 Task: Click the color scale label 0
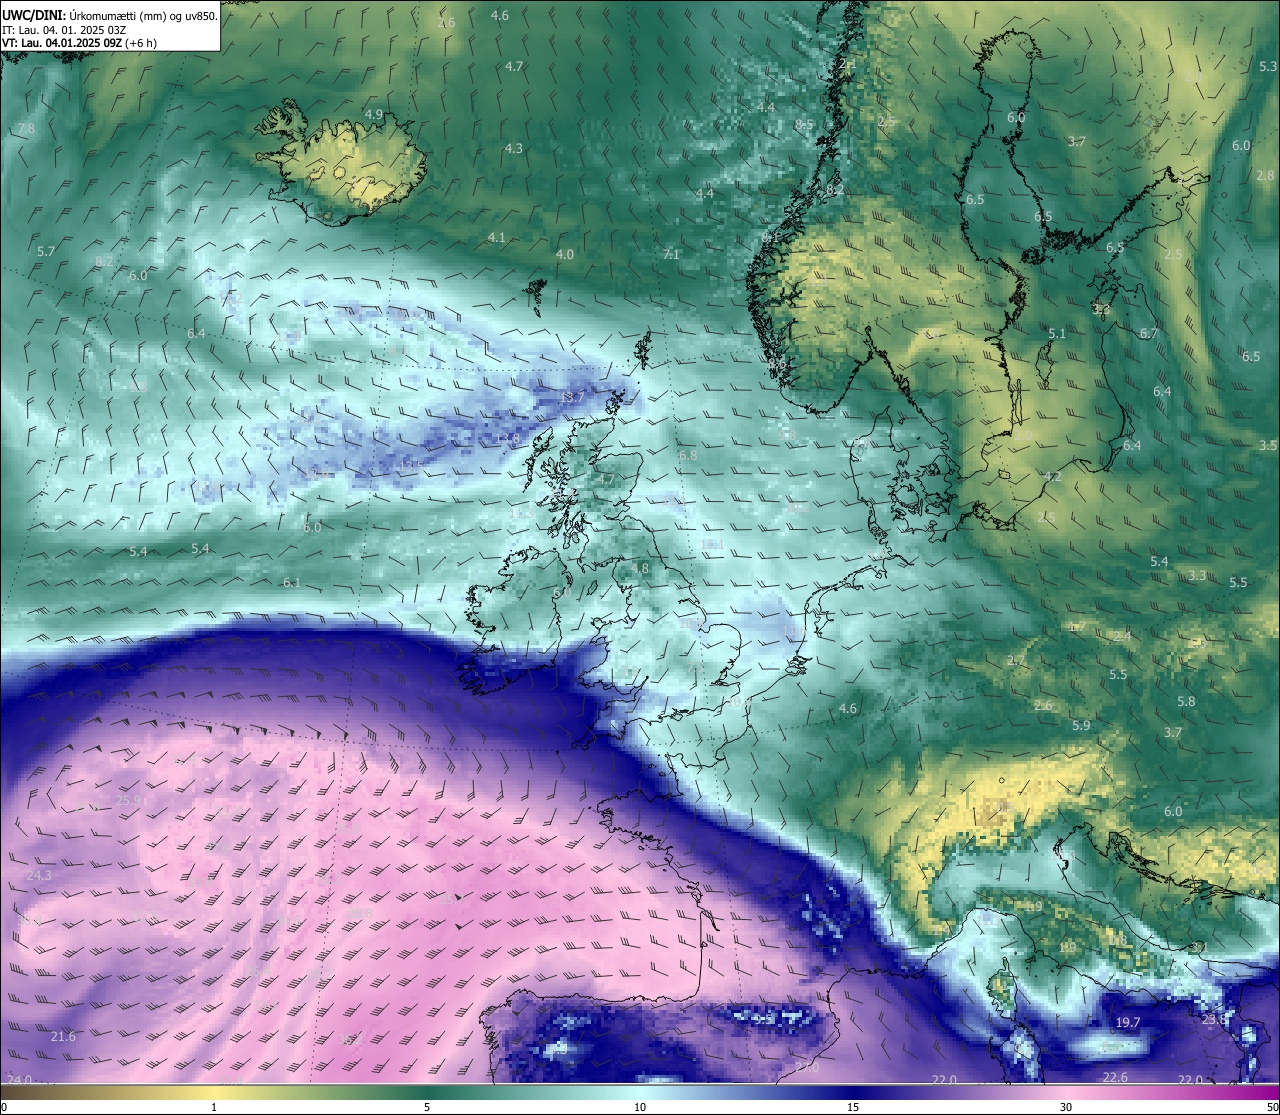(4, 1107)
